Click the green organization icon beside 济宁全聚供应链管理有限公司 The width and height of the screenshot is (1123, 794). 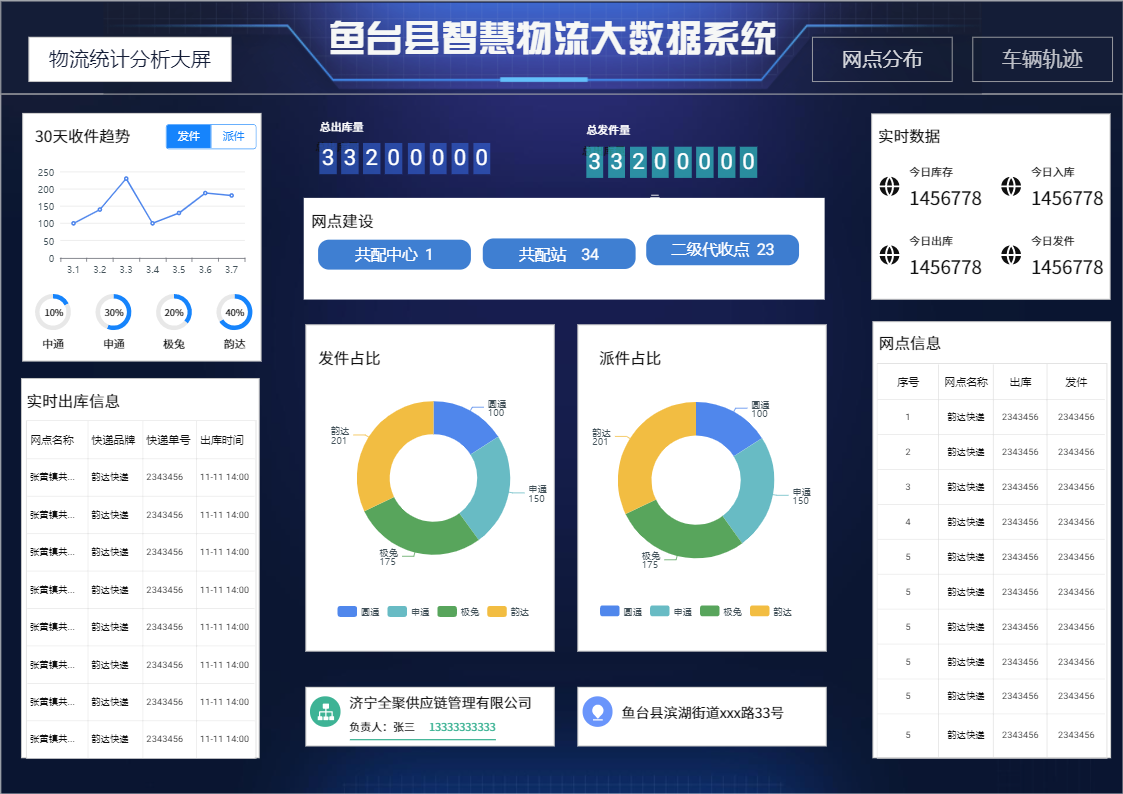[325, 711]
